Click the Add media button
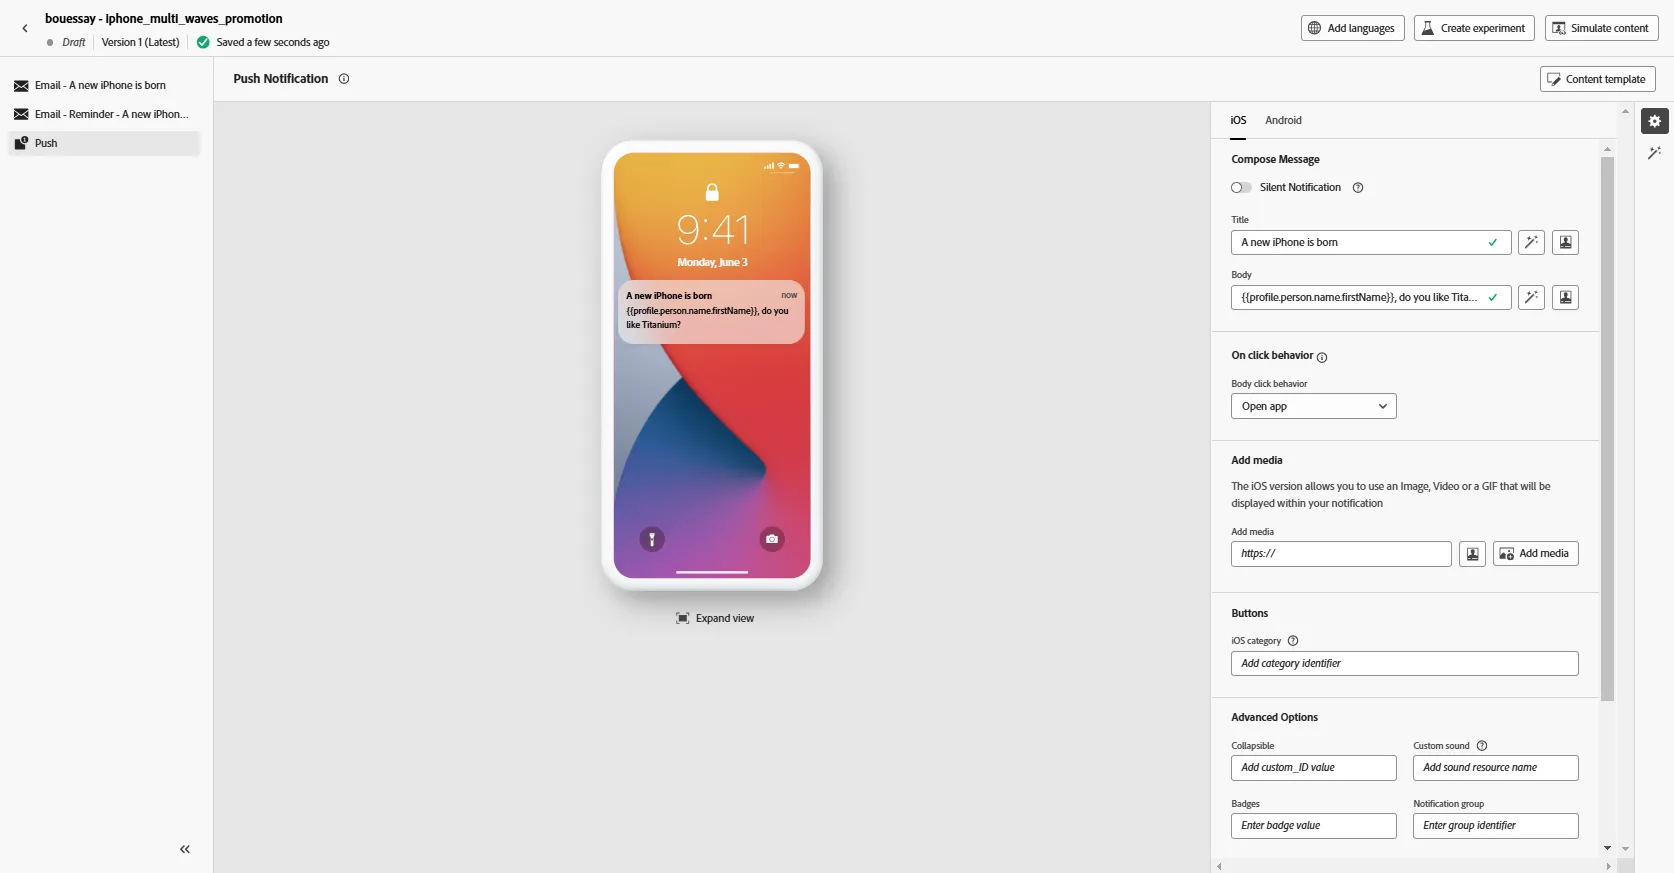The image size is (1674, 873). click(x=1535, y=554)
